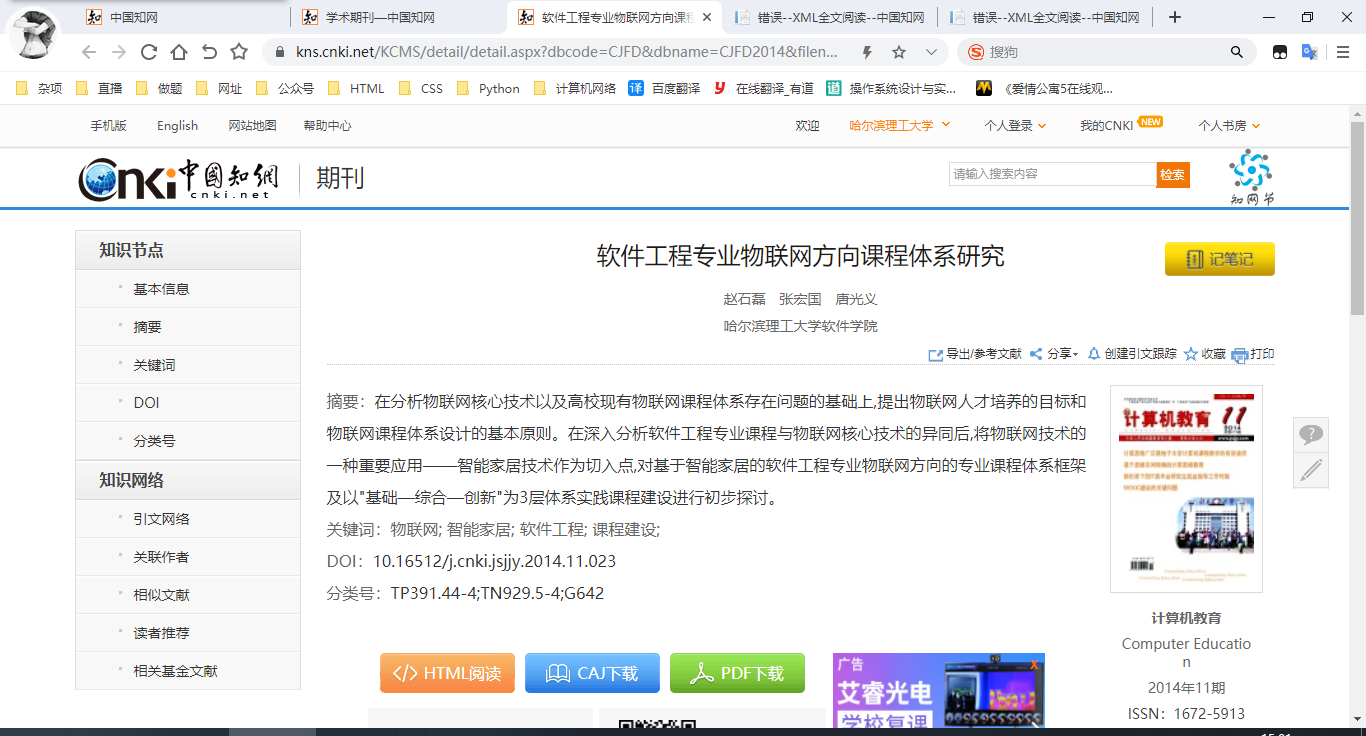Reload the page with the browser refresh icon
Image resolution: width=1366 pixels, height=736 pixels.
(149, 52)
